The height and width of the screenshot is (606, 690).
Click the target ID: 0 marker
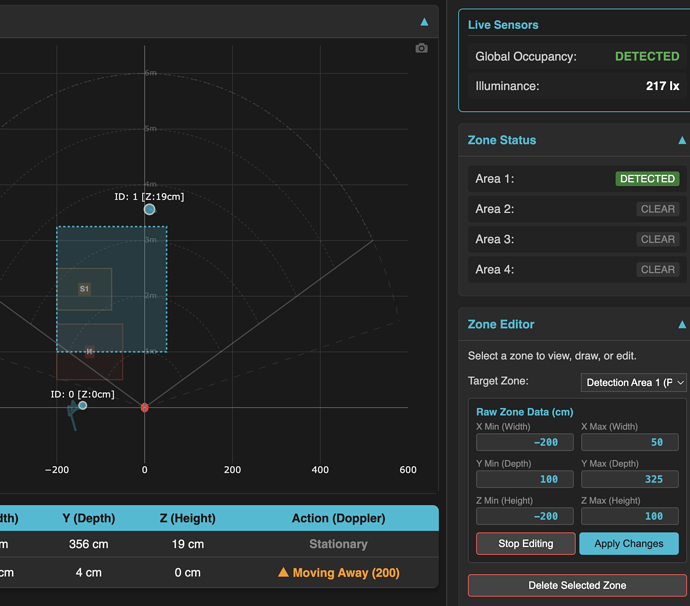click(82, 405)
